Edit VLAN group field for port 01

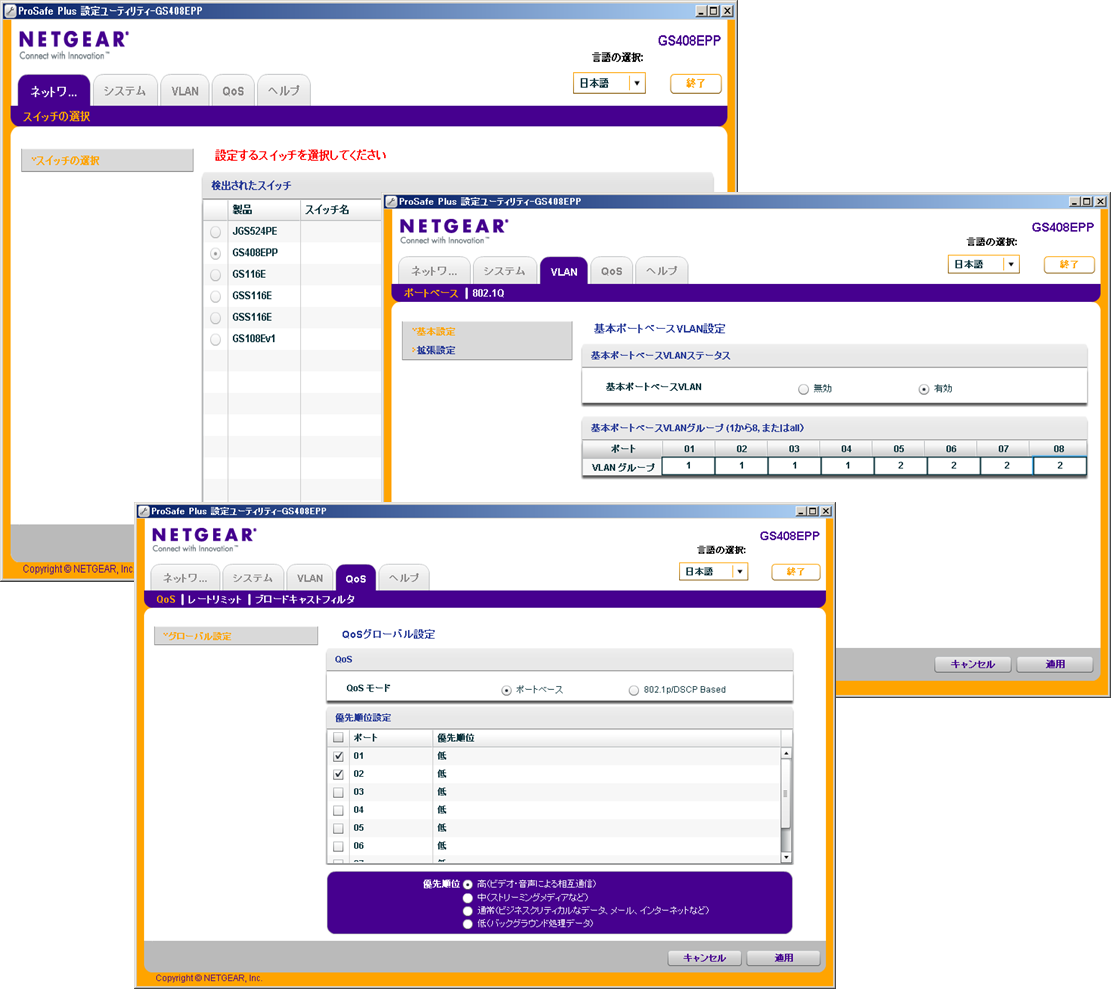tap(689, 466)
